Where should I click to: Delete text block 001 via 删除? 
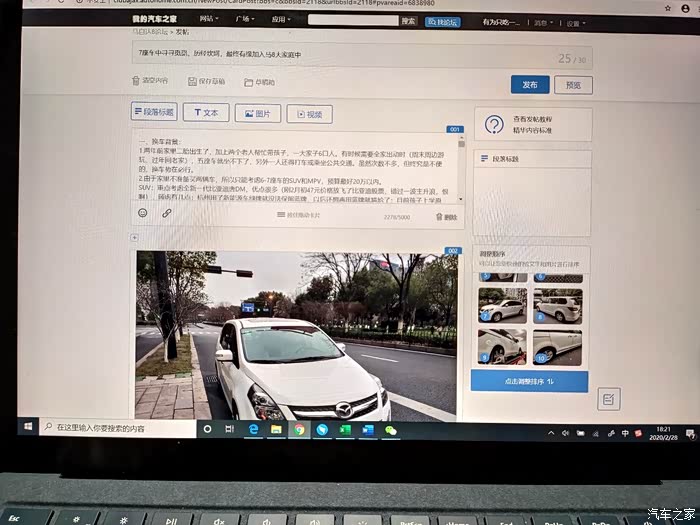pyautogui.click(x=446, y=217)
